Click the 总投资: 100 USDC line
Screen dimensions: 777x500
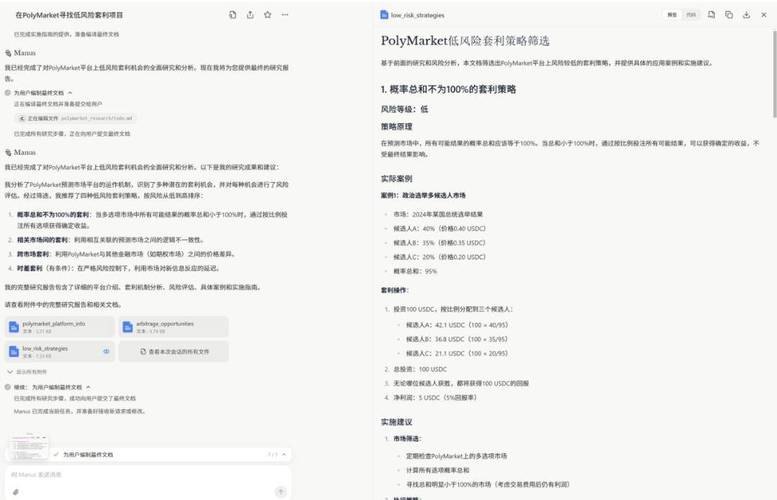point(420,369)
